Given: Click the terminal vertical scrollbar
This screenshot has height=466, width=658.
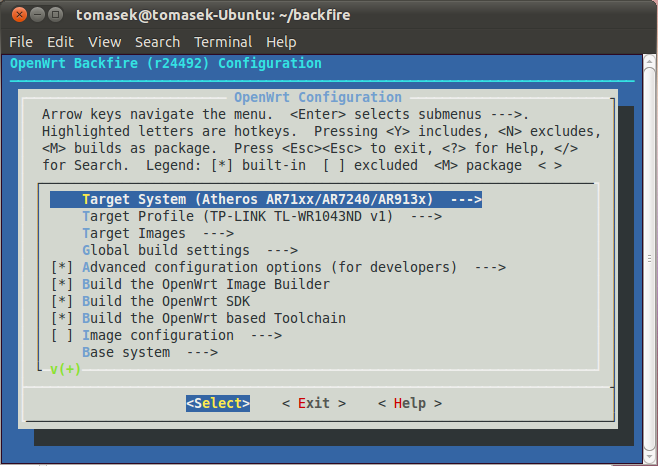Looking at the screenshot, I should (x=650, y=258).
